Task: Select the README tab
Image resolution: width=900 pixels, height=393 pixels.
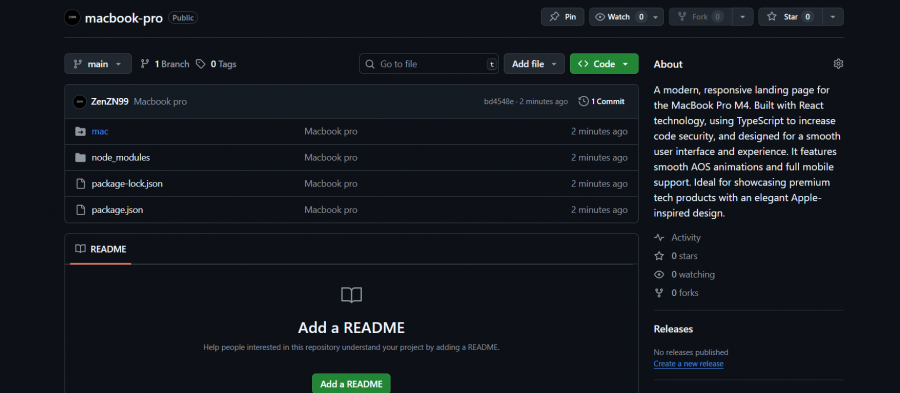Action: pyautogui.click(x=101, y=249)
